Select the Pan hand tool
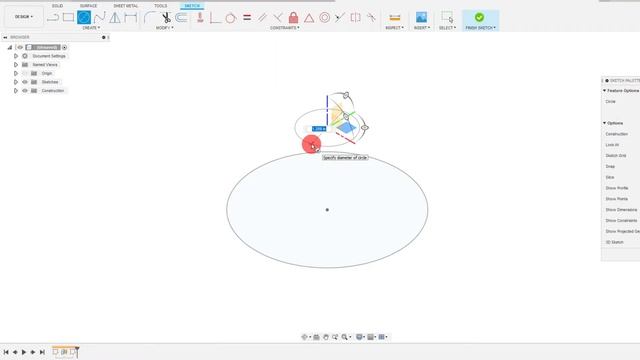 pyautogui.click(x=326, y=337)
